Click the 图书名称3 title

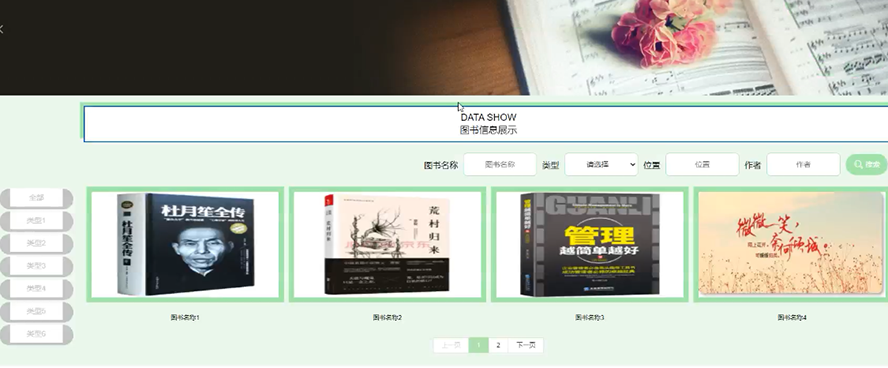click(x=590, y=318)
